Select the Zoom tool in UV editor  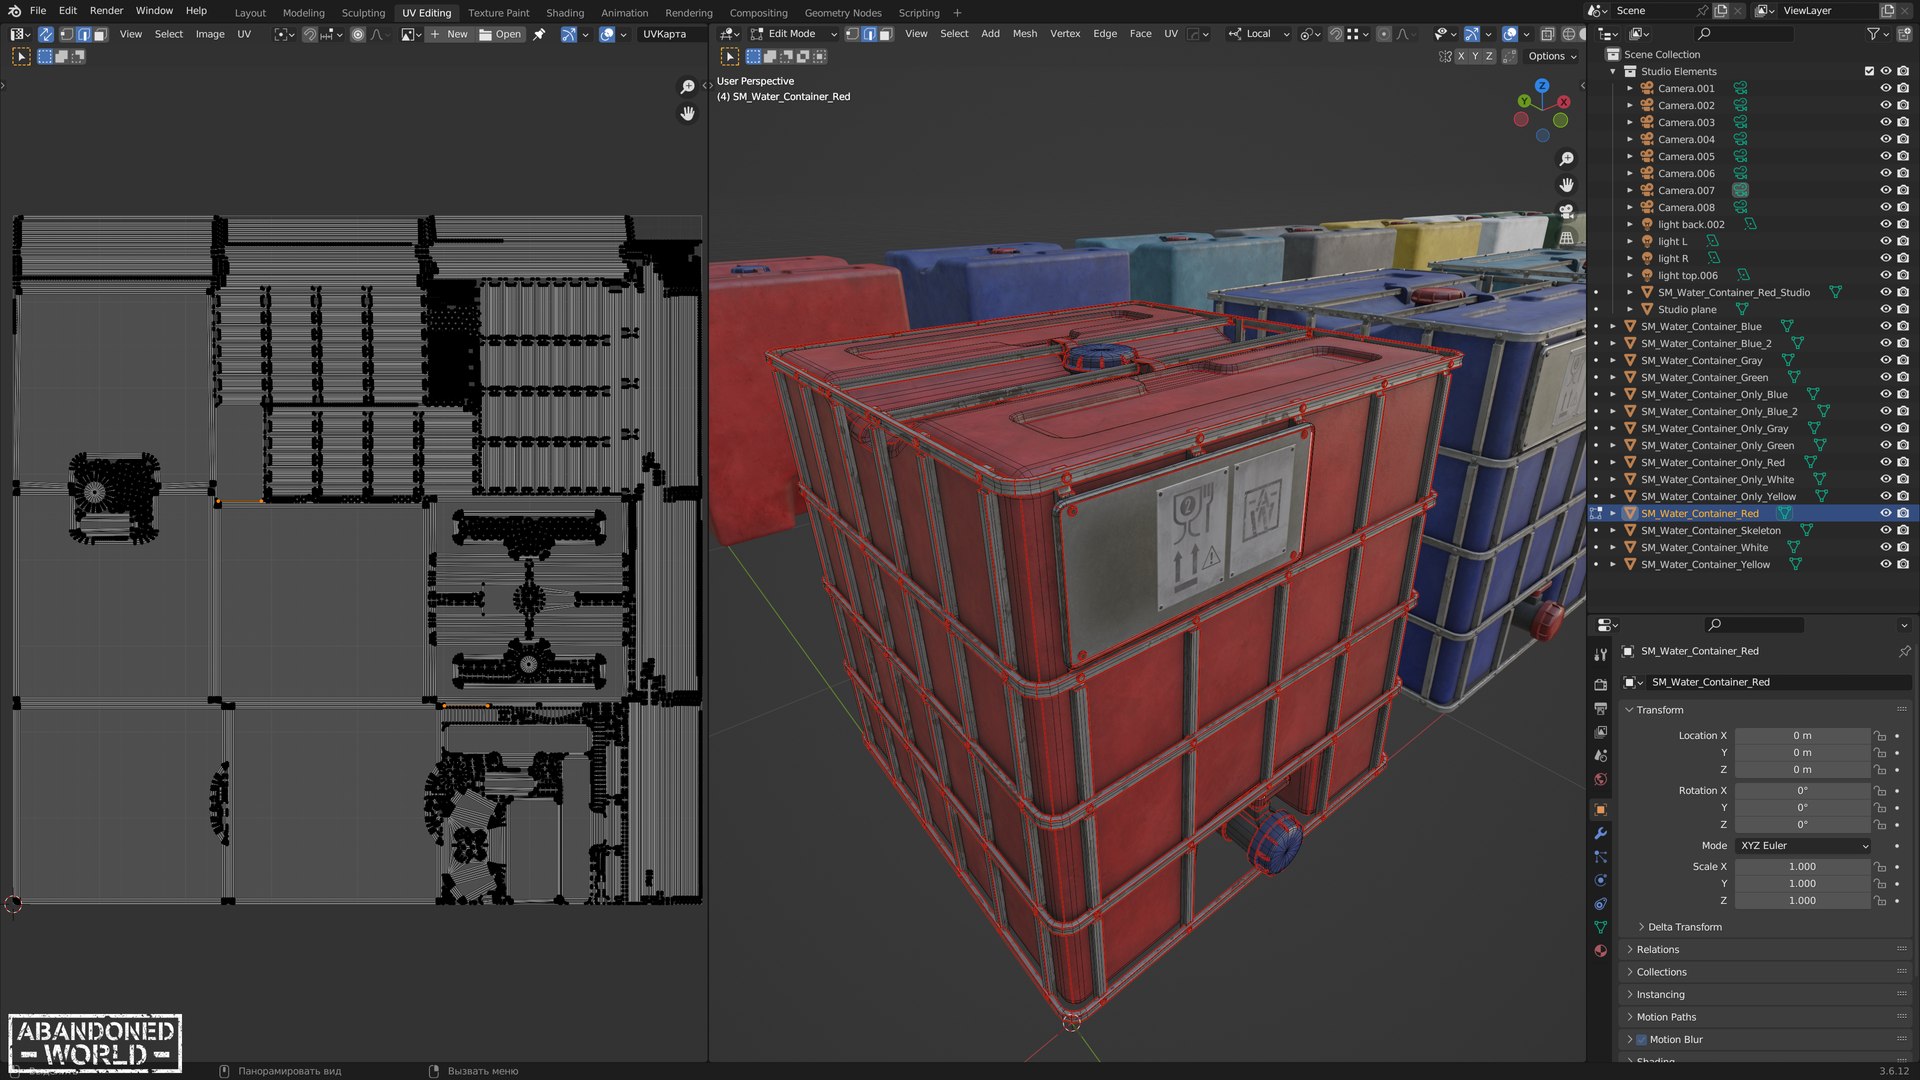687,87
